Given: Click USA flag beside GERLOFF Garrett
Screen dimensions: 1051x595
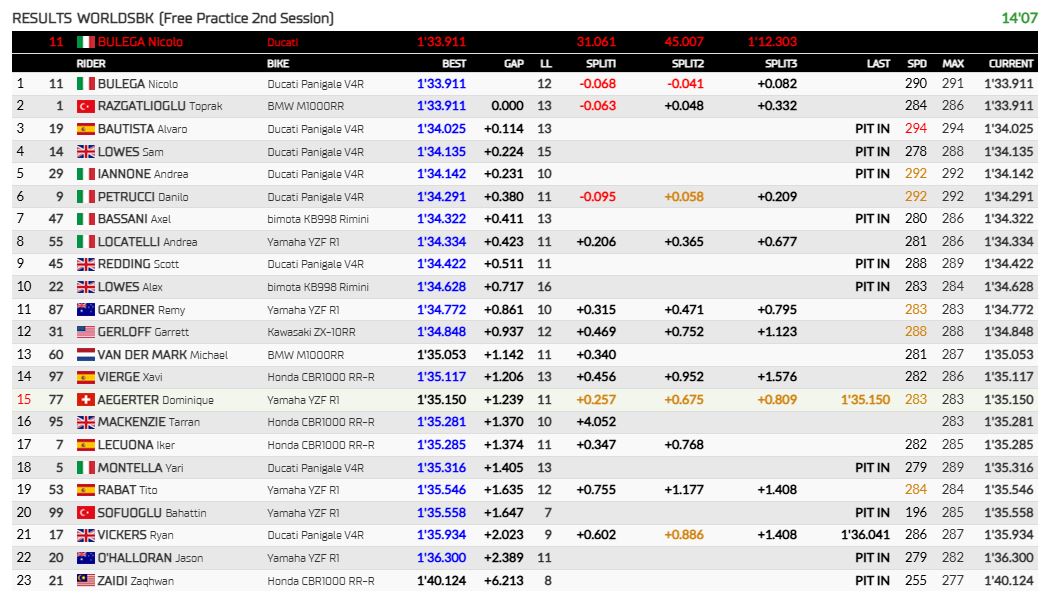Looking at the screenshot, I should click(86, 332).
